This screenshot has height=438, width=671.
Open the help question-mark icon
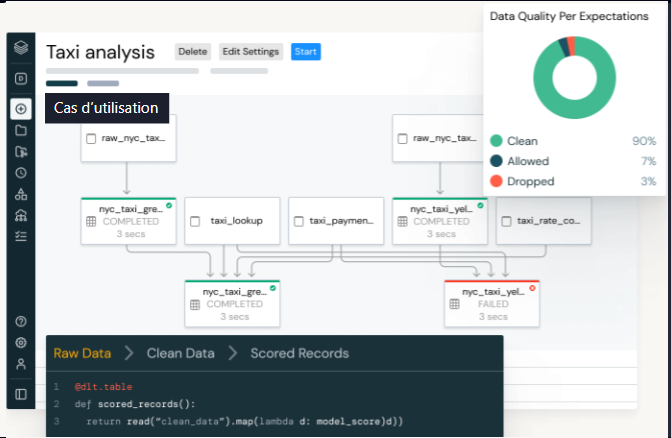pos(21,321)
